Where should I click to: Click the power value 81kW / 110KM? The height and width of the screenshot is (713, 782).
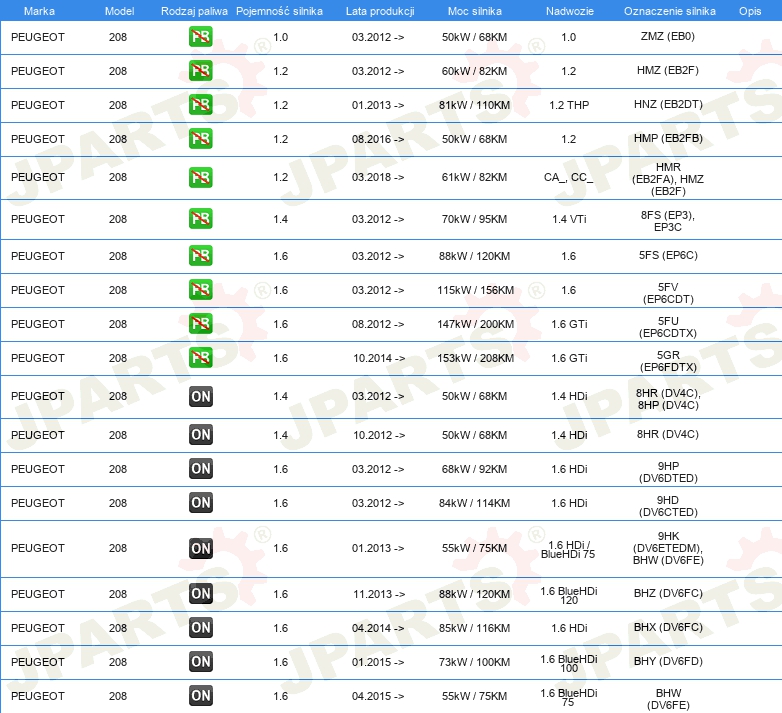(x=474, y=105)
